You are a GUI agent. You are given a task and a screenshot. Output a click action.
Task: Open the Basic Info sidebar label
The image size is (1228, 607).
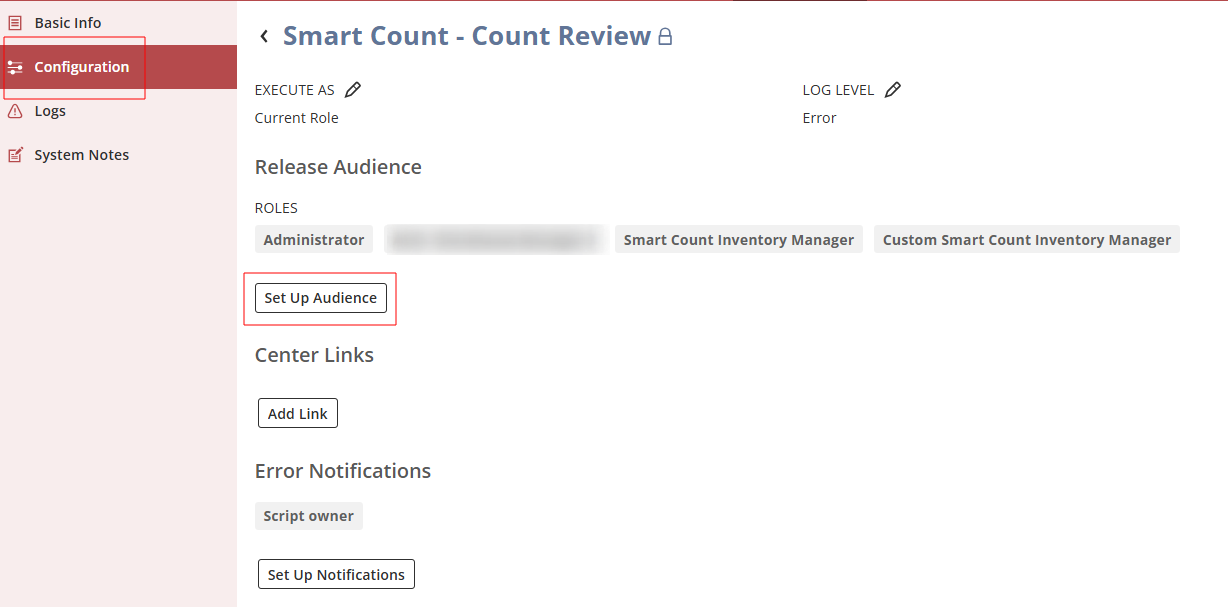tap(68, 23)
